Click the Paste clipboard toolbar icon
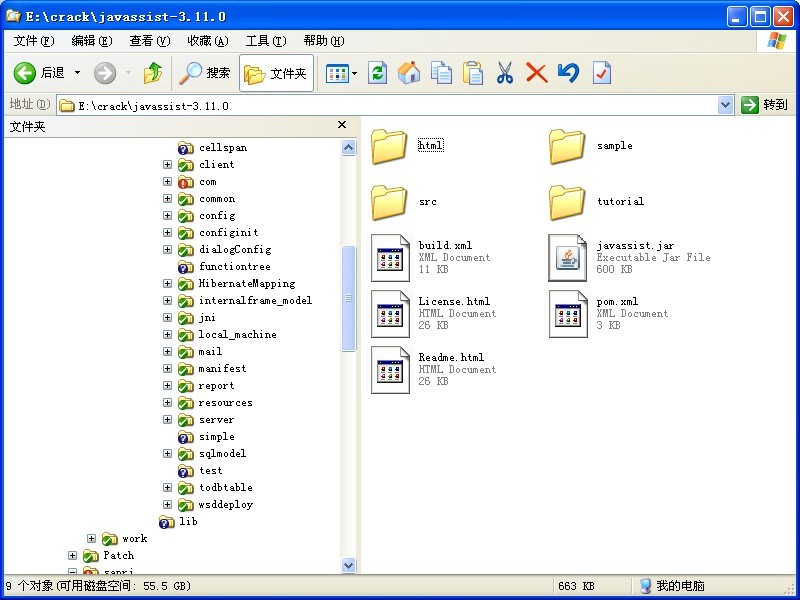The height and width of the screenshot is (600, 800). point(473,73)
